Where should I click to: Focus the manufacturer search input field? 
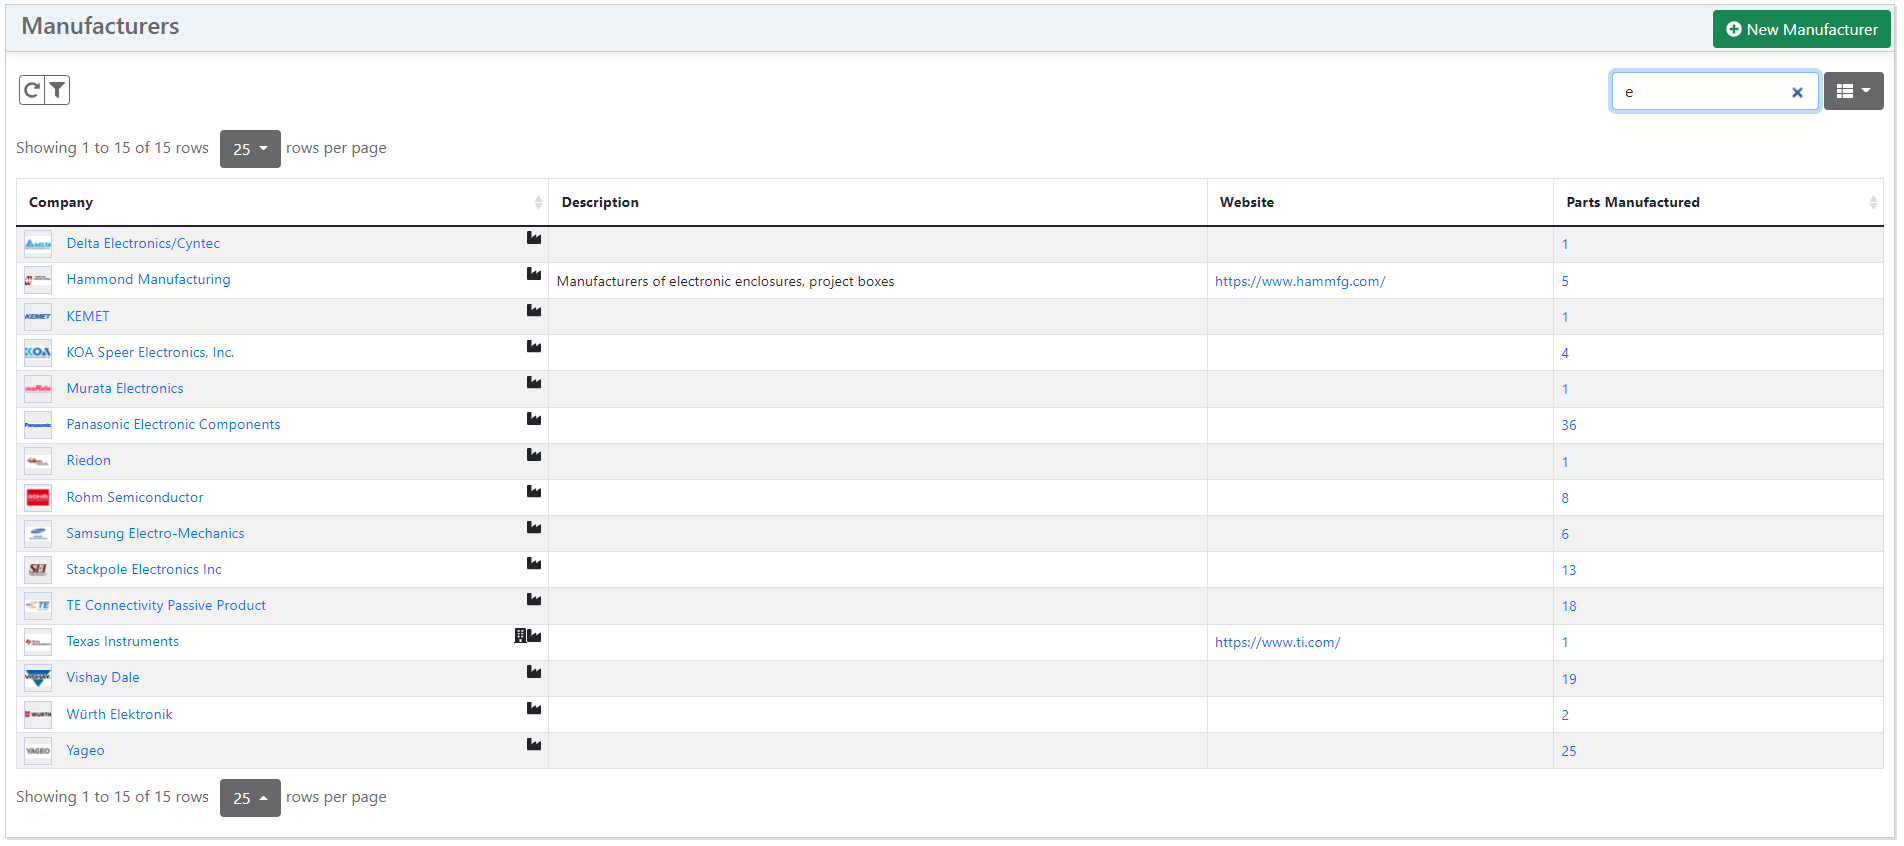click(1700, 92)
